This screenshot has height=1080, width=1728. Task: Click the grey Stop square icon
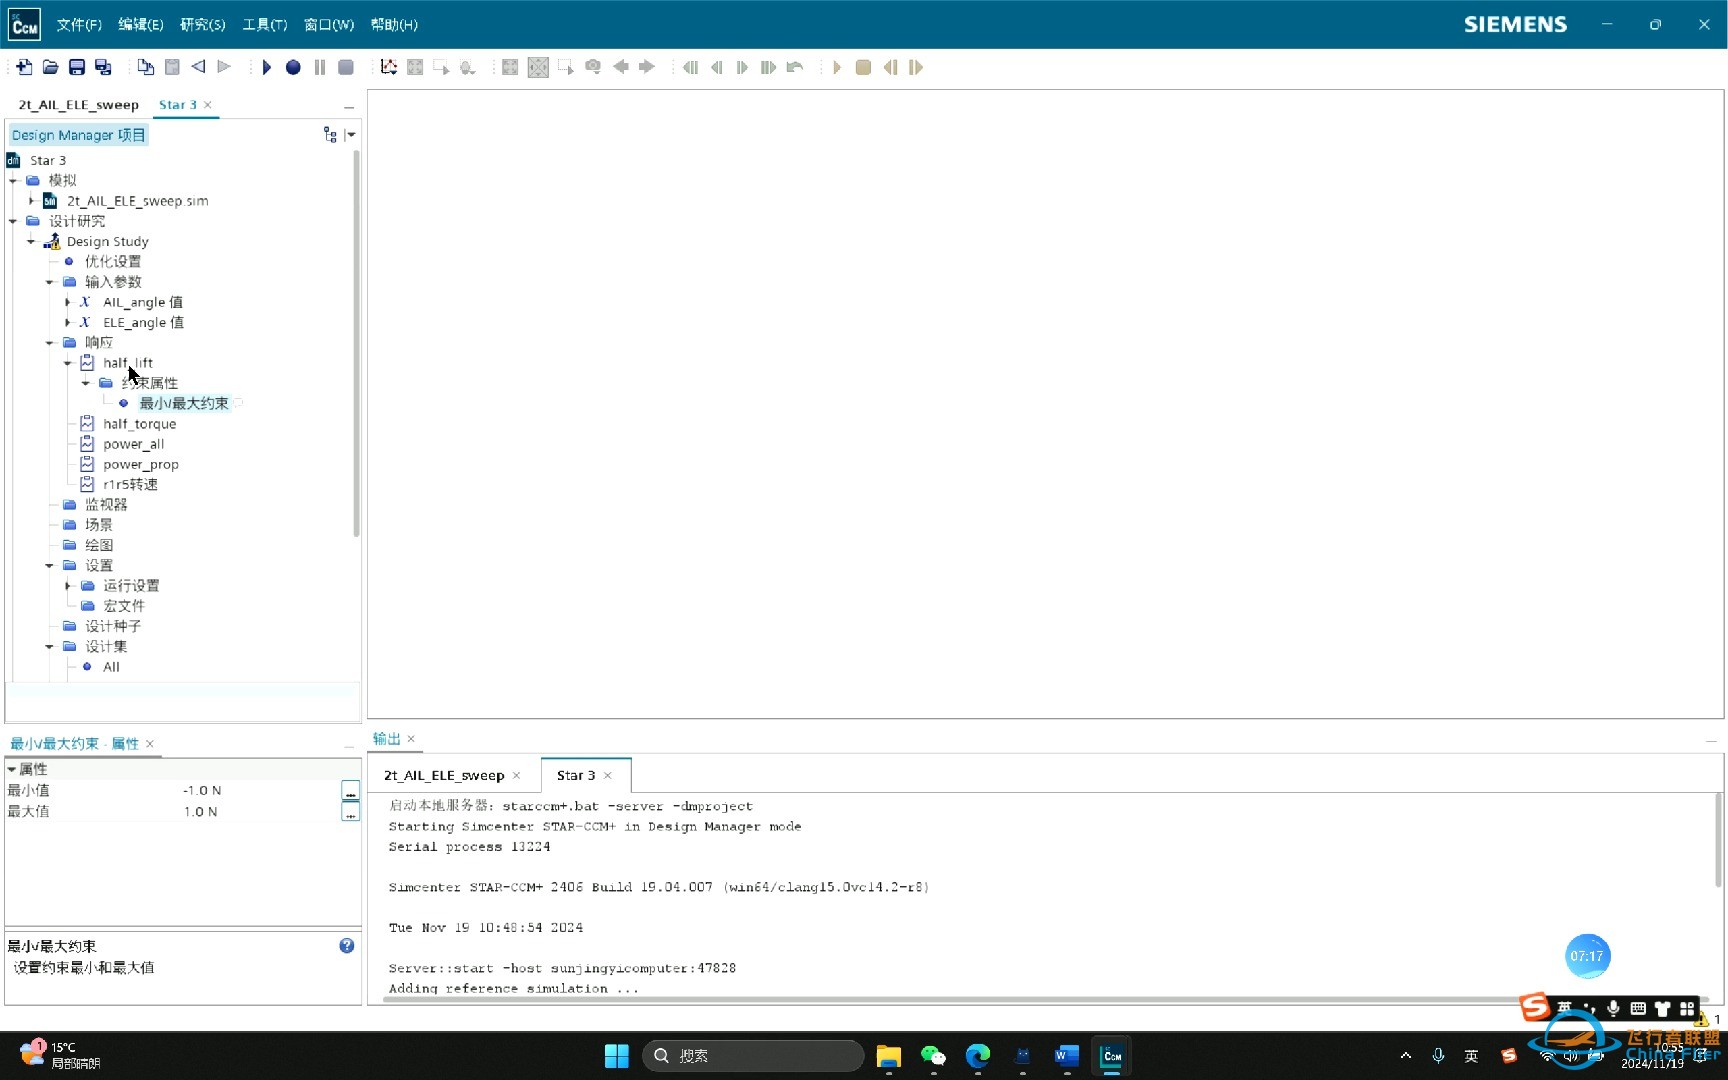346,67
